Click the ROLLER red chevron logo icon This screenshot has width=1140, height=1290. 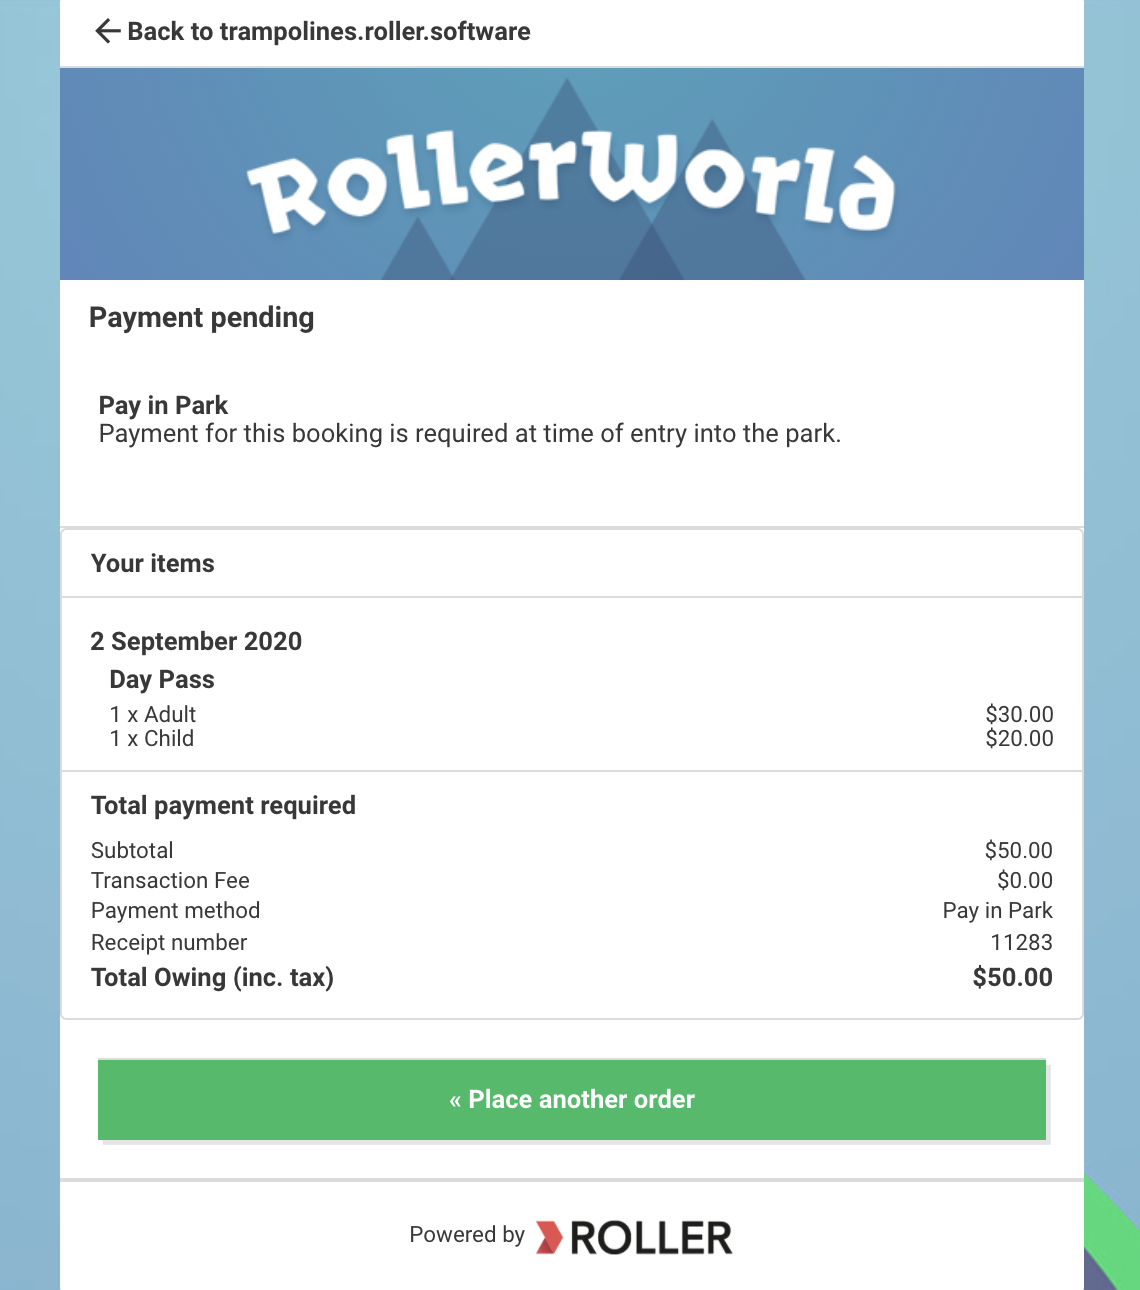pyautogui.click(x=549, y=1238)
